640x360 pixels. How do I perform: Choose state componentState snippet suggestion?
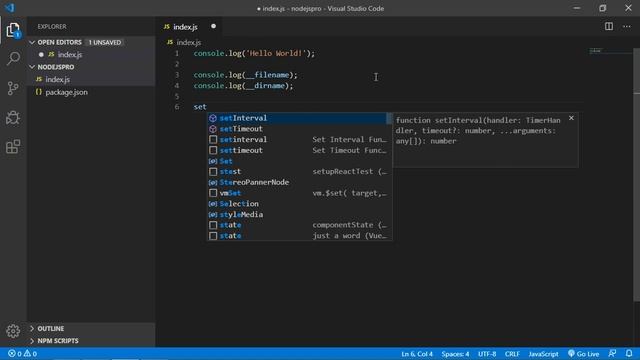[x=297, y=225]
